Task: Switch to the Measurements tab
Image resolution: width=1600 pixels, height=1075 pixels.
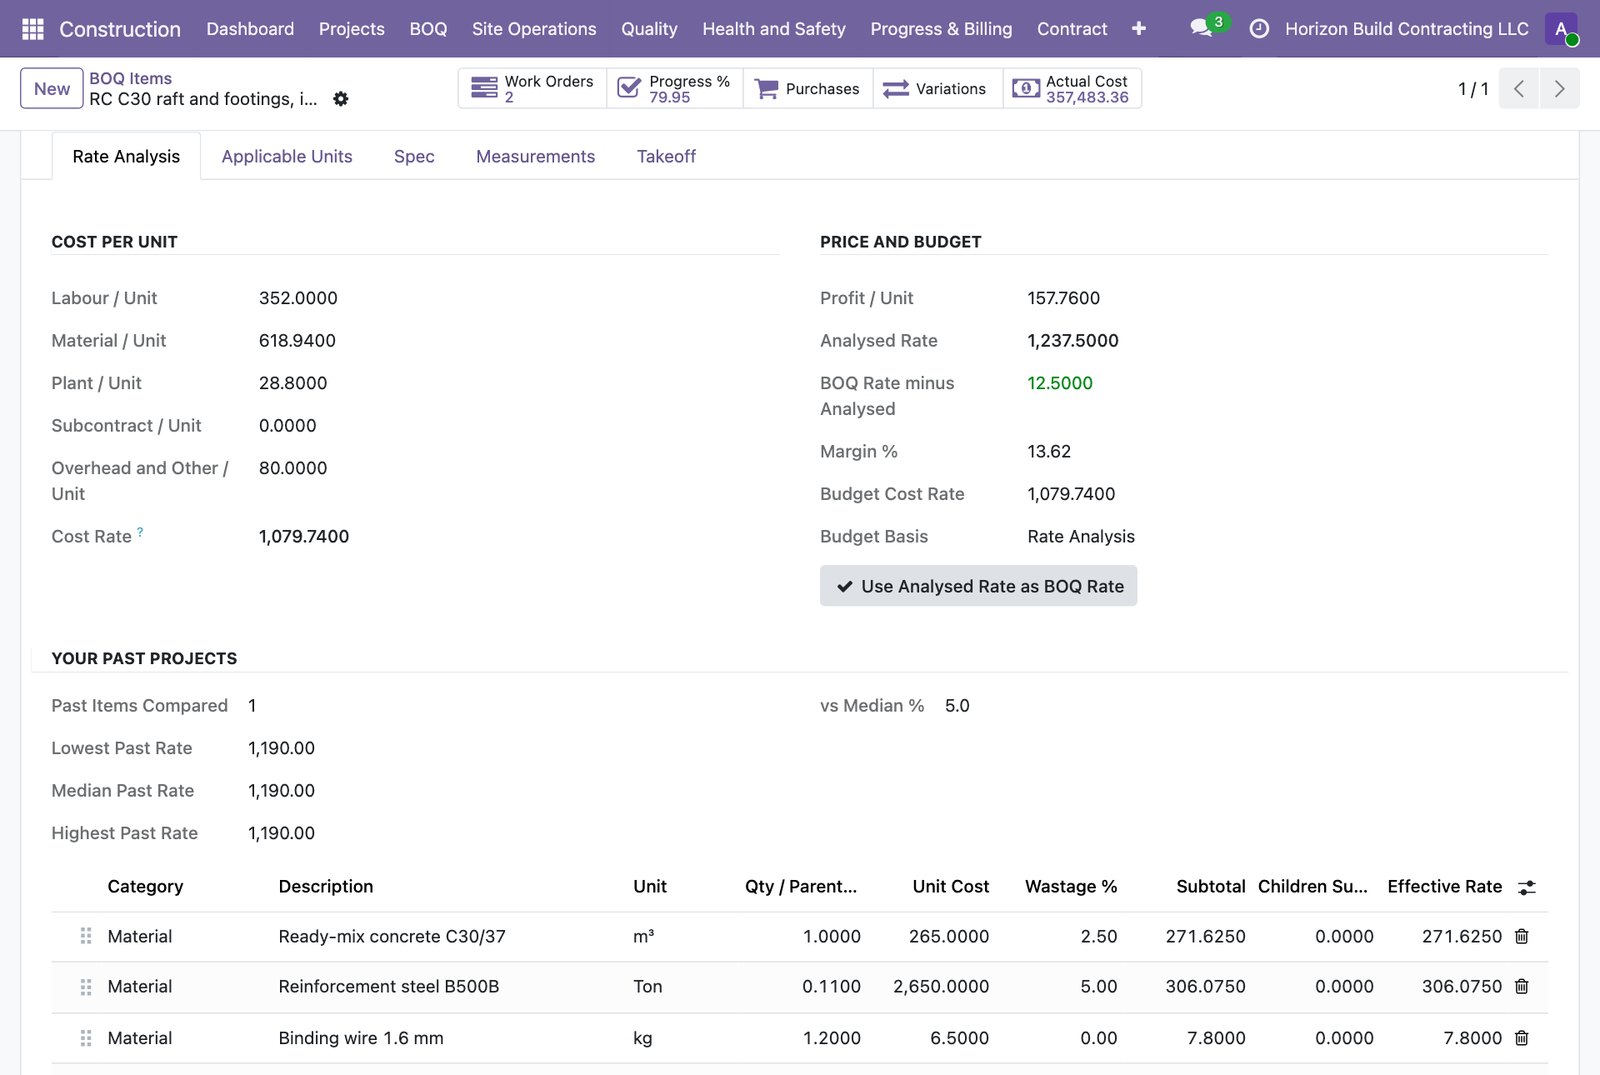Action: coord(535,156)
